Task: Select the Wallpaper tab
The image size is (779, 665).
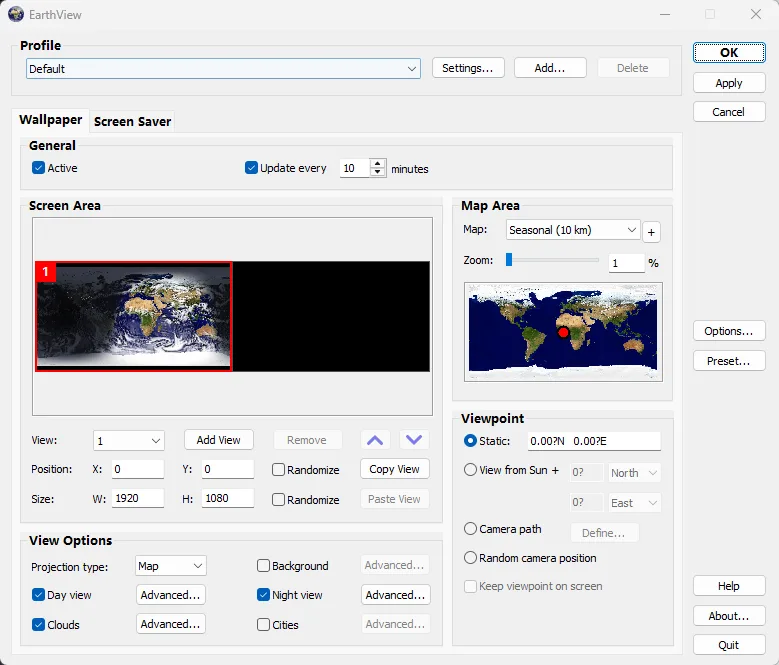Action: [51, 120]
